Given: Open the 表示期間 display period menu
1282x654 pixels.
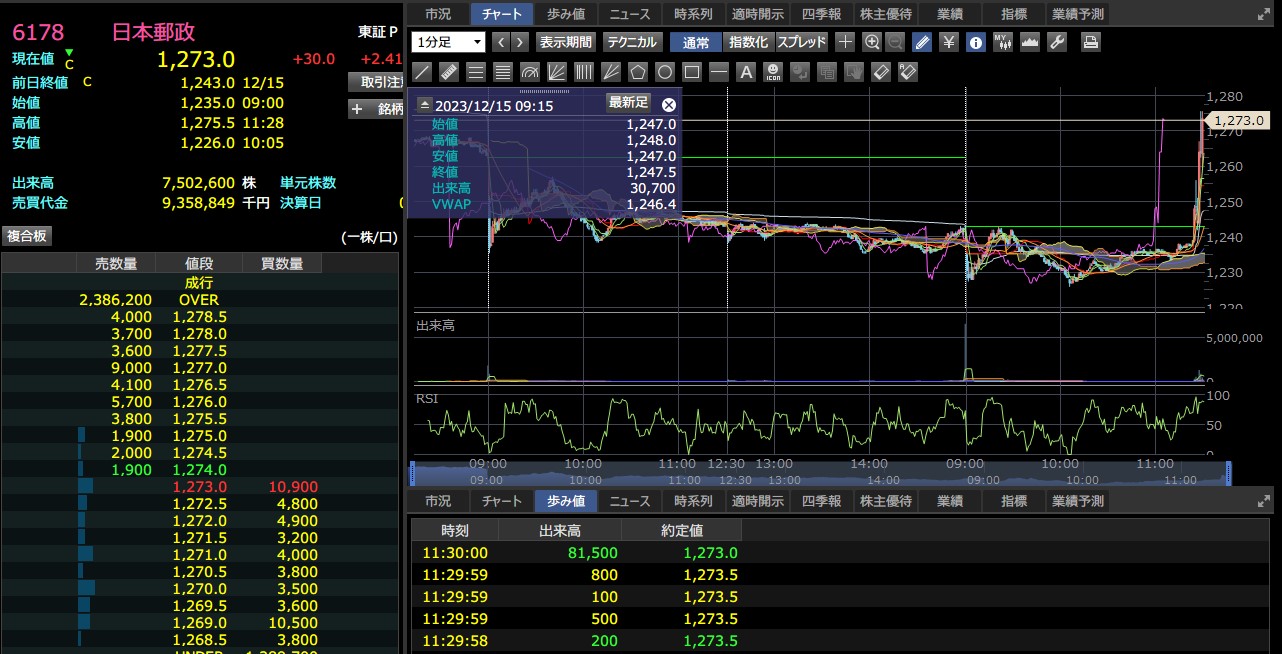Looking at the screenshot, I should (566, 42).
